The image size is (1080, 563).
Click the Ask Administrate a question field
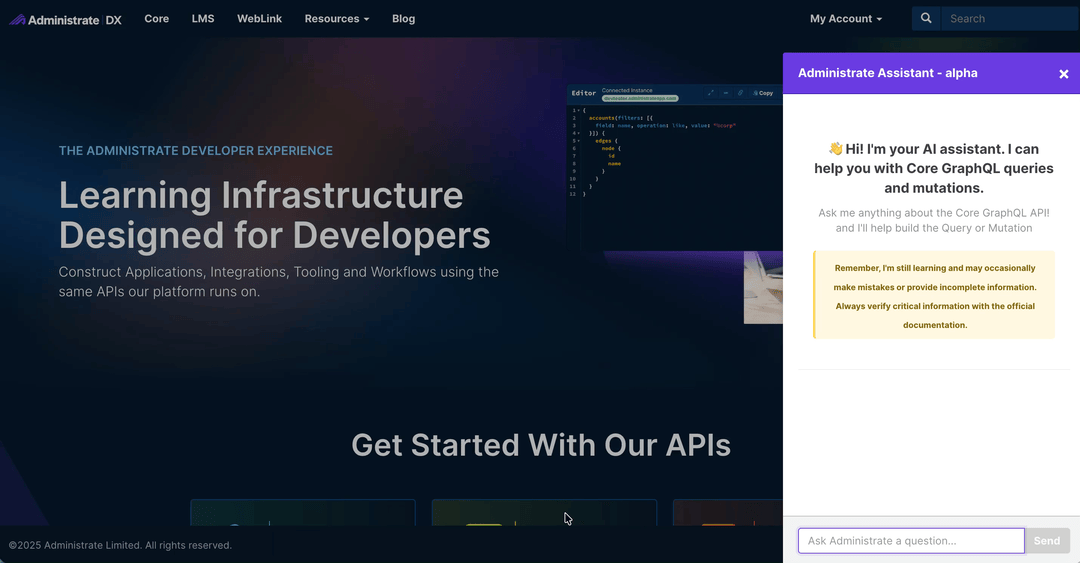pyautogui.click(x=911, y=541)
